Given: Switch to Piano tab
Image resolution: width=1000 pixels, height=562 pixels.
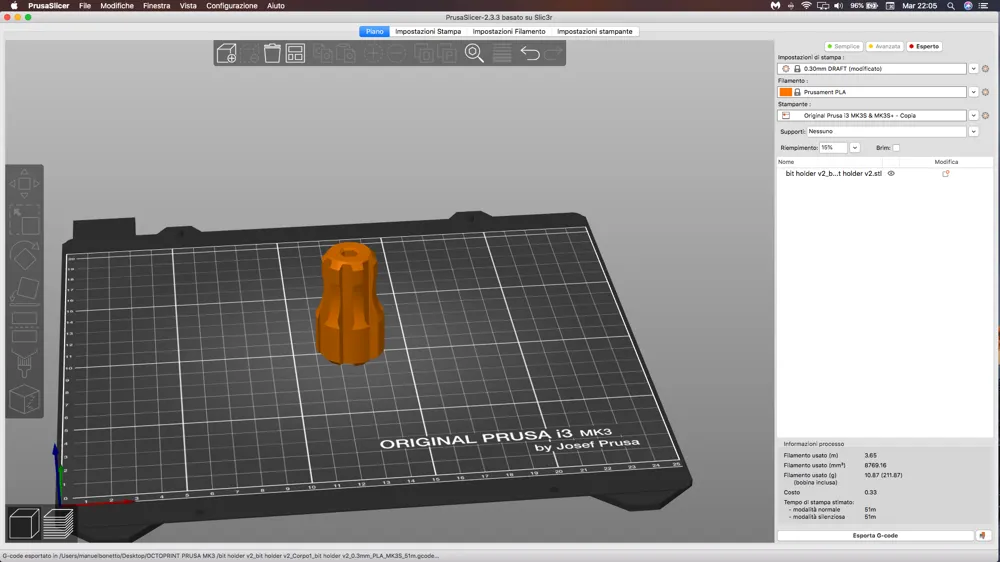Looking at the screenshot, I should point(374,31).
